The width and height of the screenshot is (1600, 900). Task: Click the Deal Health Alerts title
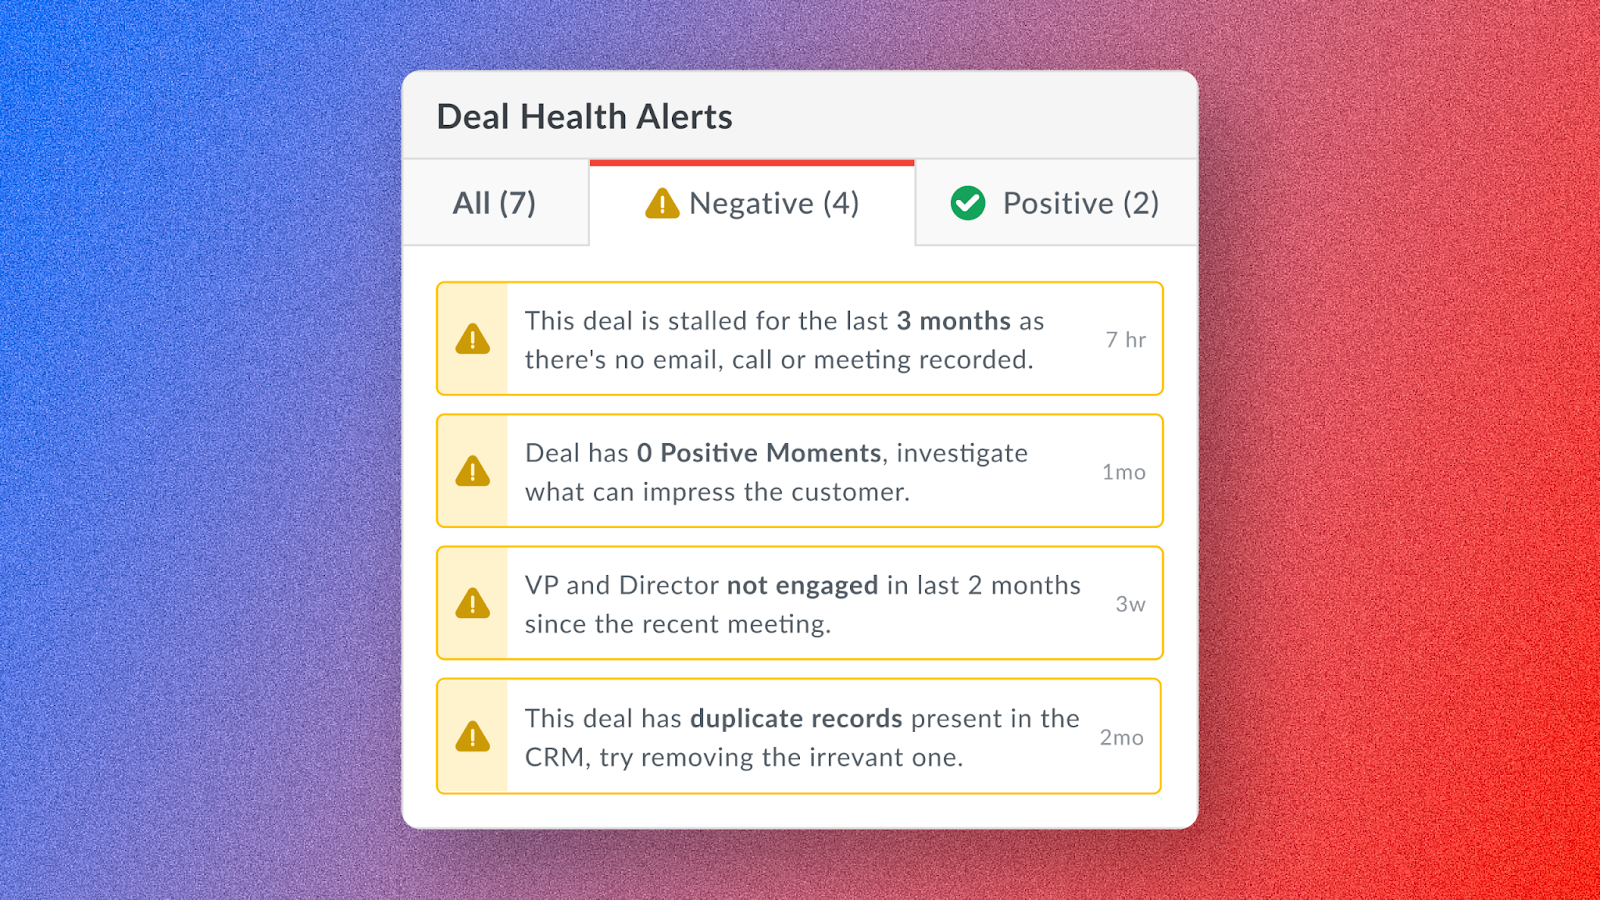[x=585, y=117]
